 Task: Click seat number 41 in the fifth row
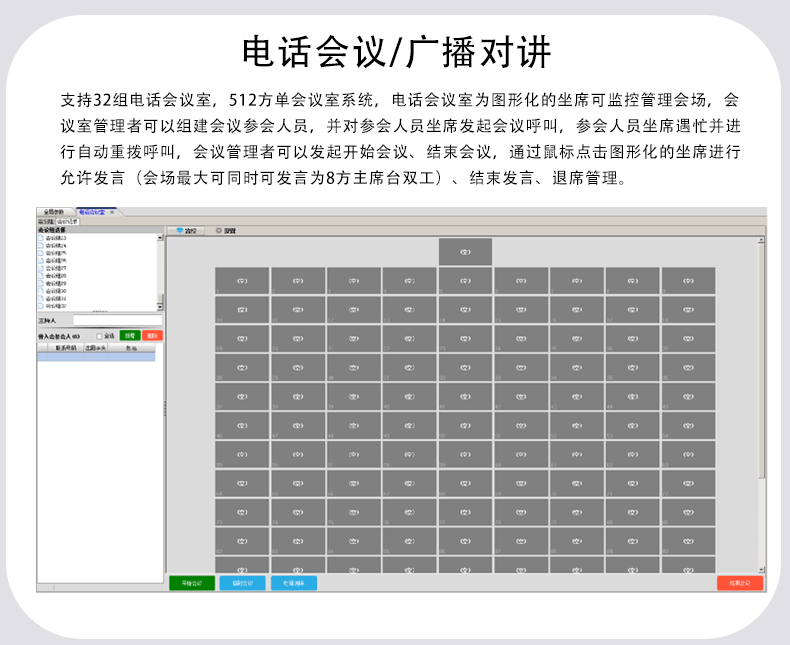click(x=466, y=397)
